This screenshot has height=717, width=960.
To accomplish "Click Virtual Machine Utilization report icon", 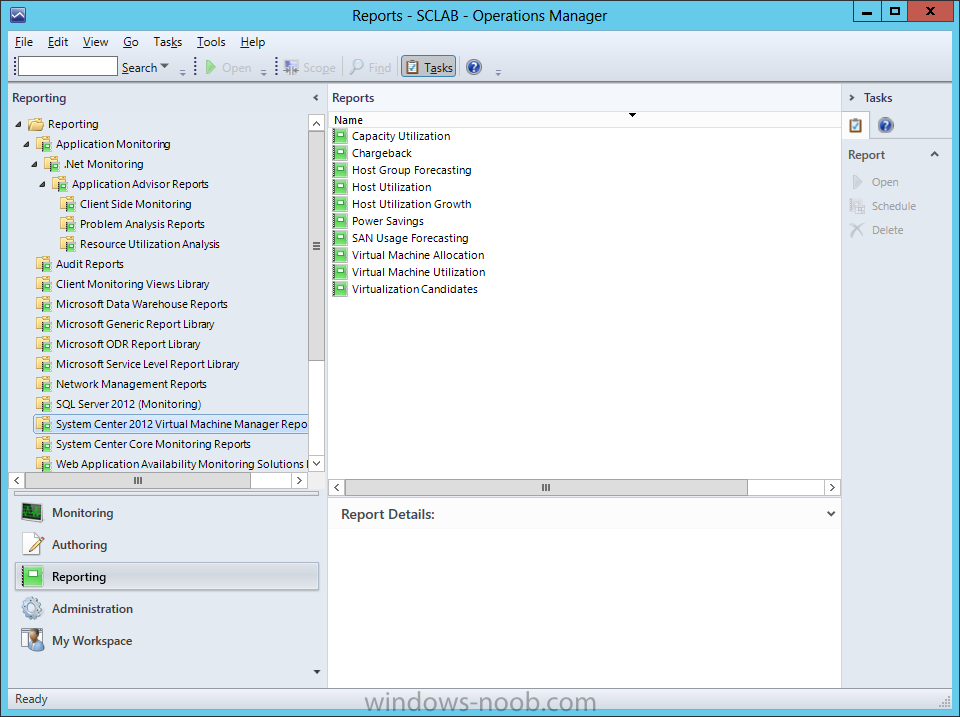I will click(340, 272).
